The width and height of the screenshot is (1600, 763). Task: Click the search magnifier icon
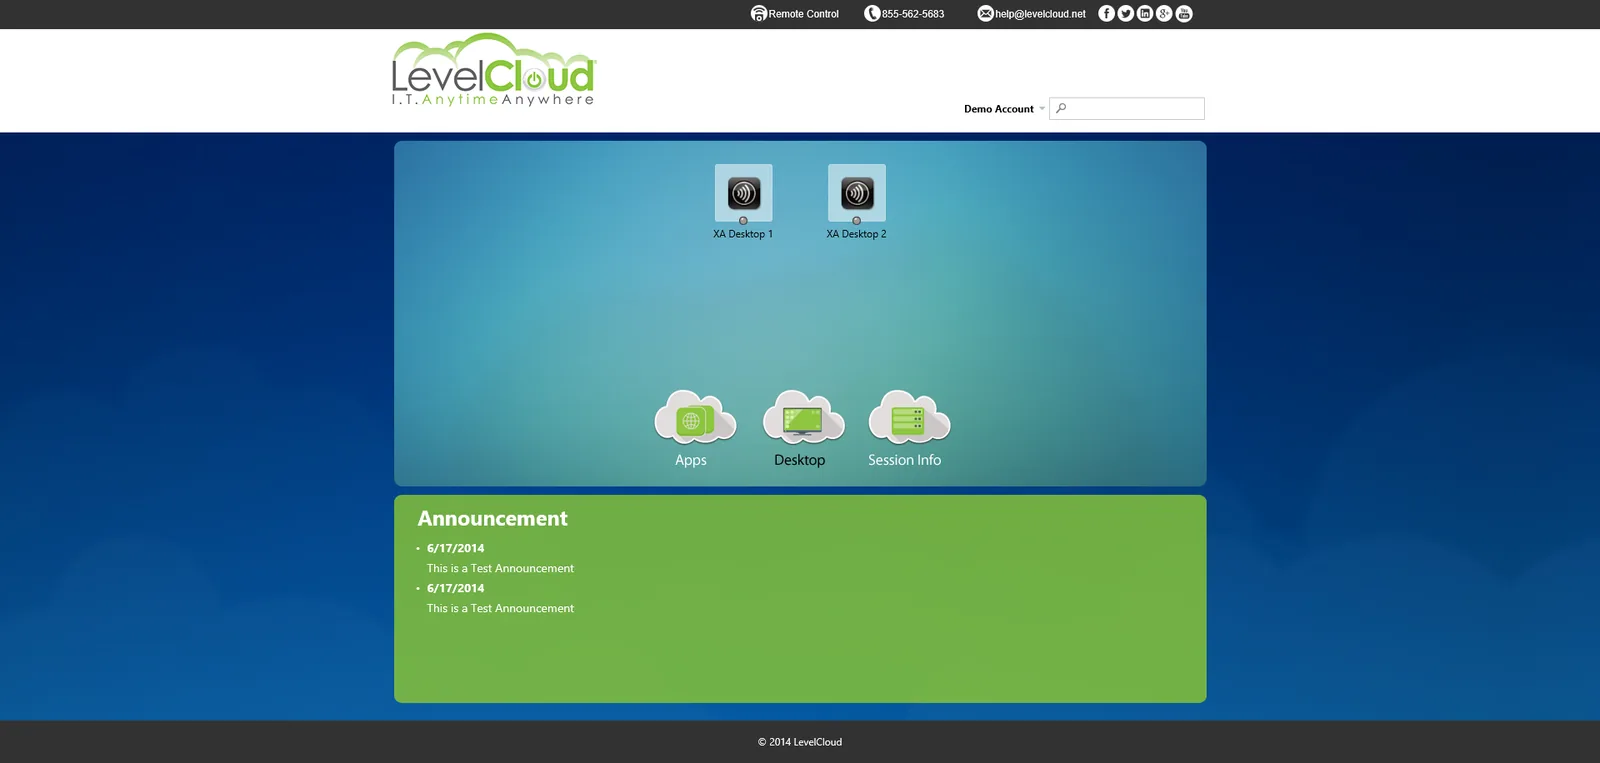1061,108
